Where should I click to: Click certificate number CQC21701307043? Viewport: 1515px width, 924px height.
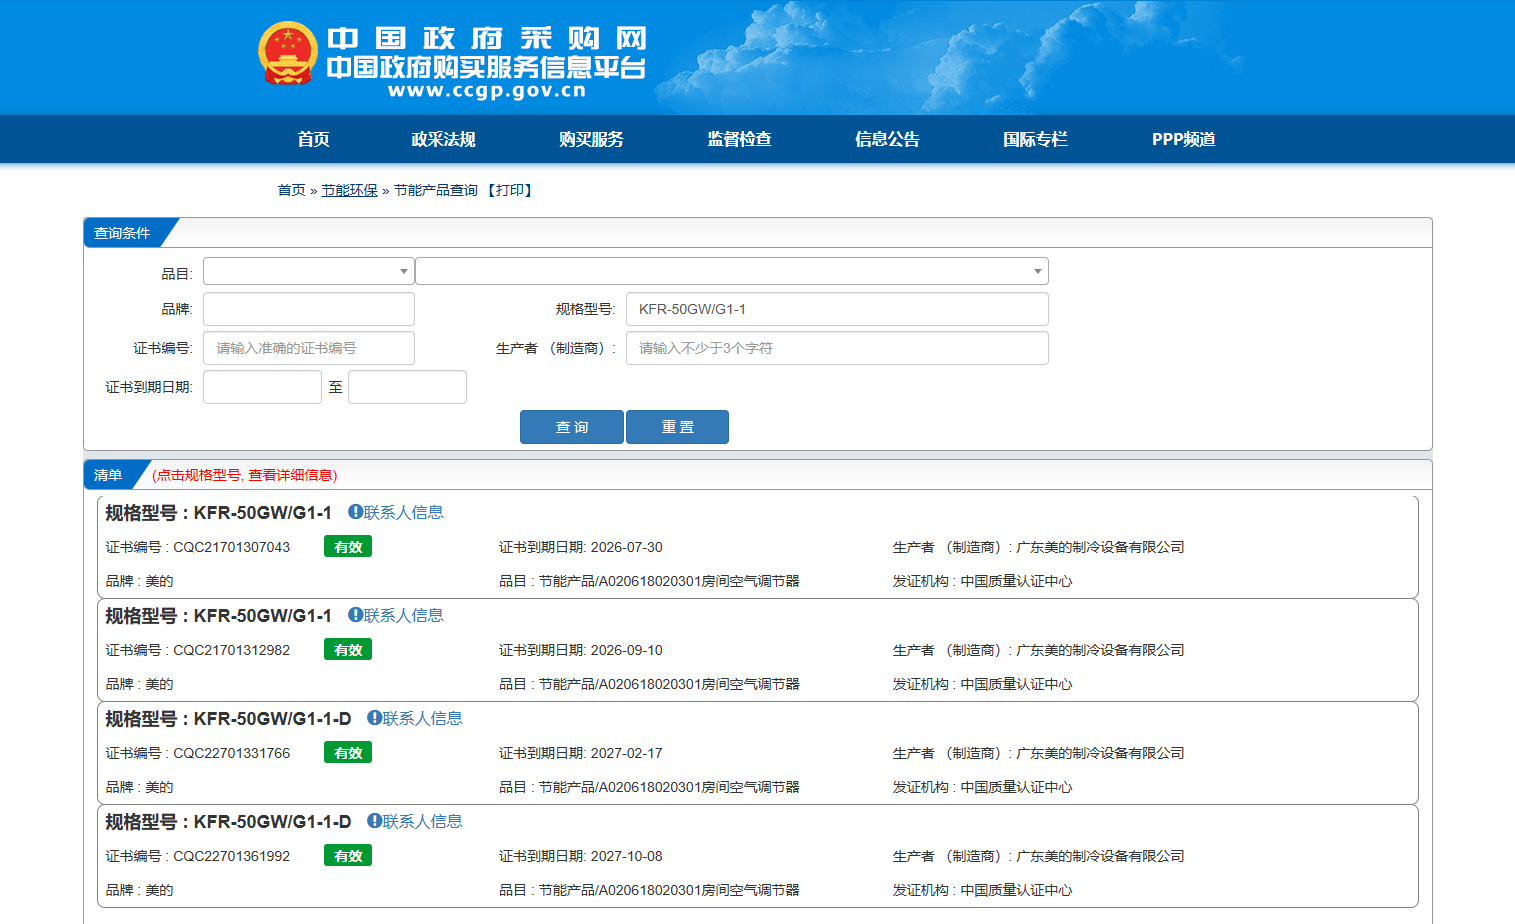[232, 547]
